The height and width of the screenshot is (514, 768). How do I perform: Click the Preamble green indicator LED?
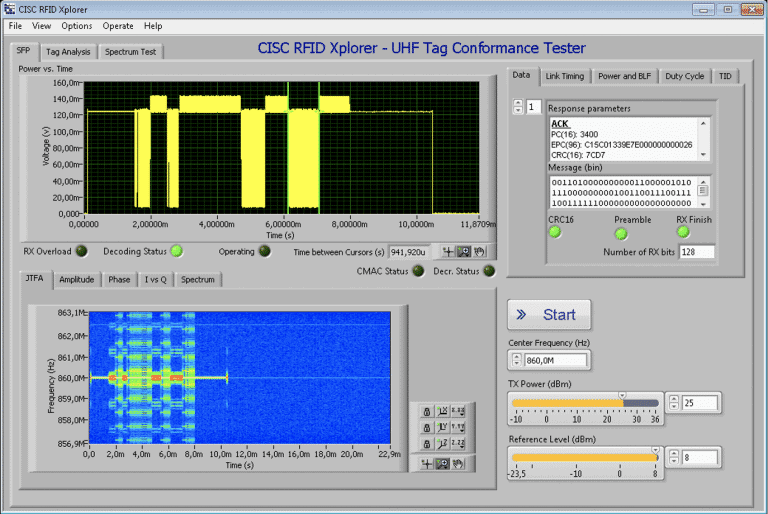point(621,234)
